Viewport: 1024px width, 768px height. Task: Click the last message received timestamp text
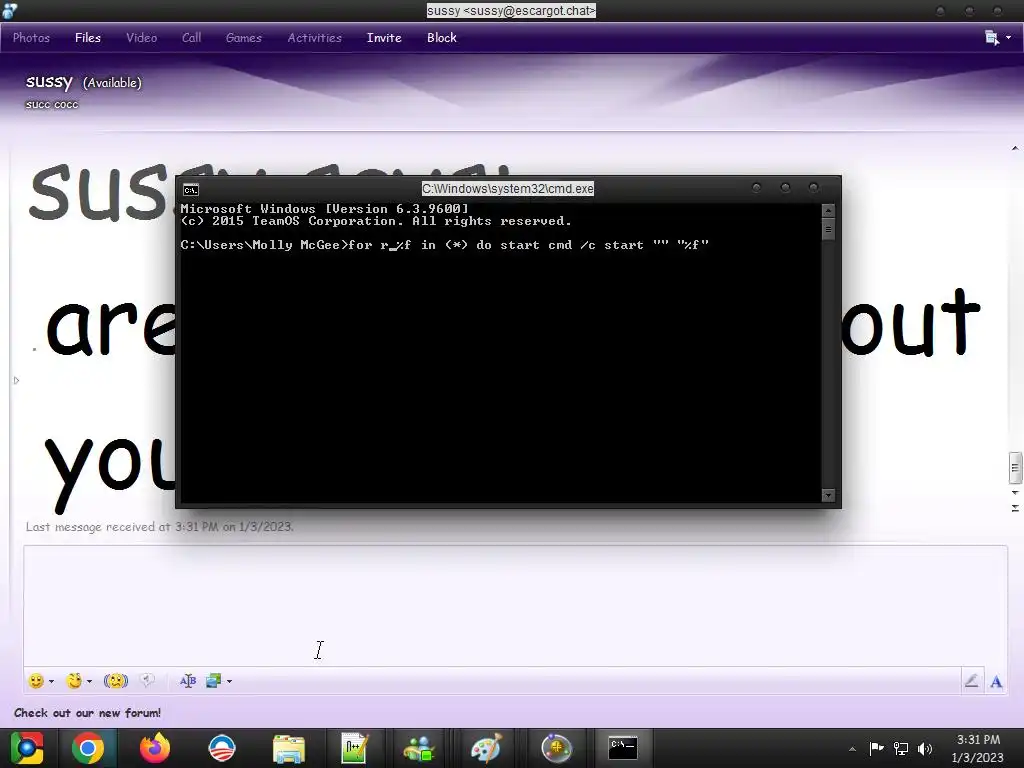[160, 526]
